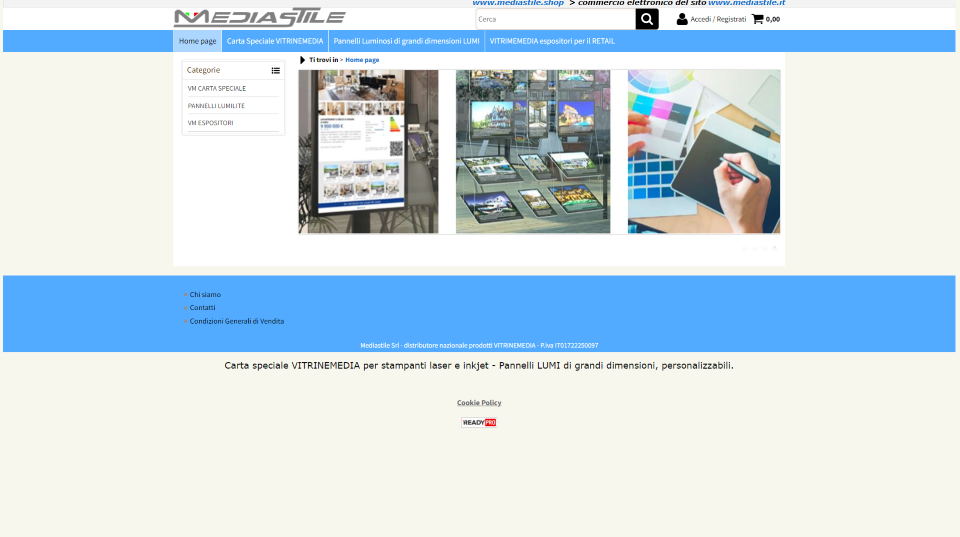Open the Contatti footer link
This screenshot has width=960, height=537.
tap(202, 307)
